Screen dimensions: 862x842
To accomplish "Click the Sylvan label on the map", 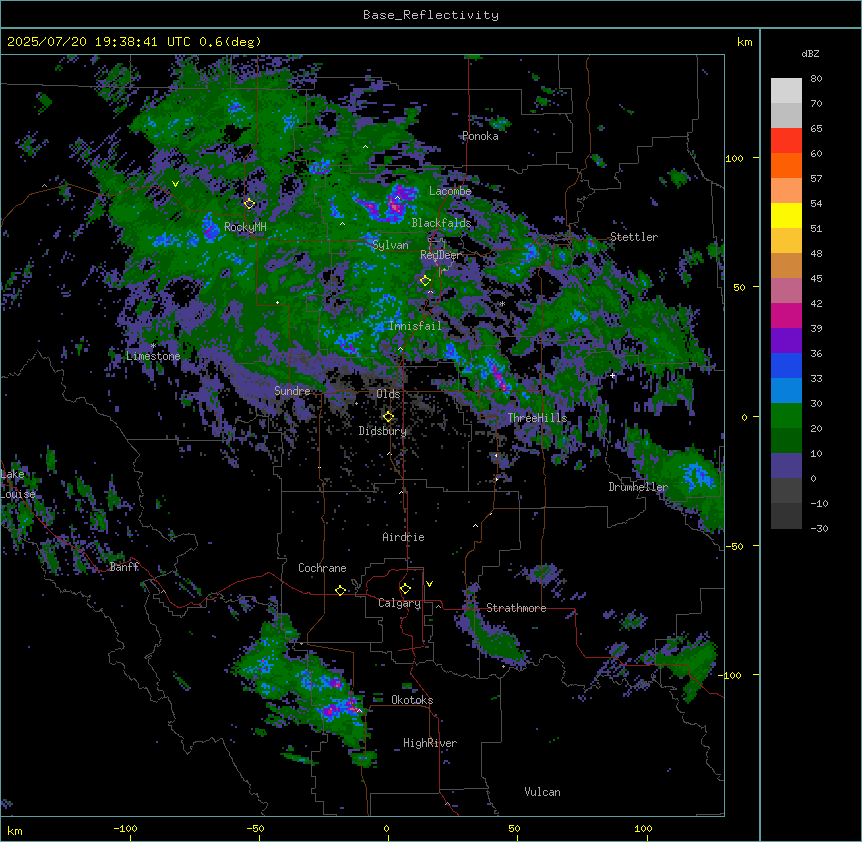I will [x=390, y=245].
